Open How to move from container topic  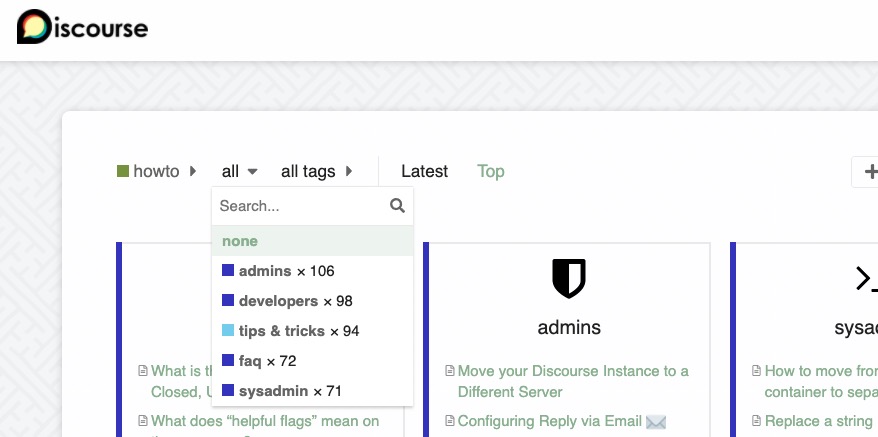tap(821, 381)
